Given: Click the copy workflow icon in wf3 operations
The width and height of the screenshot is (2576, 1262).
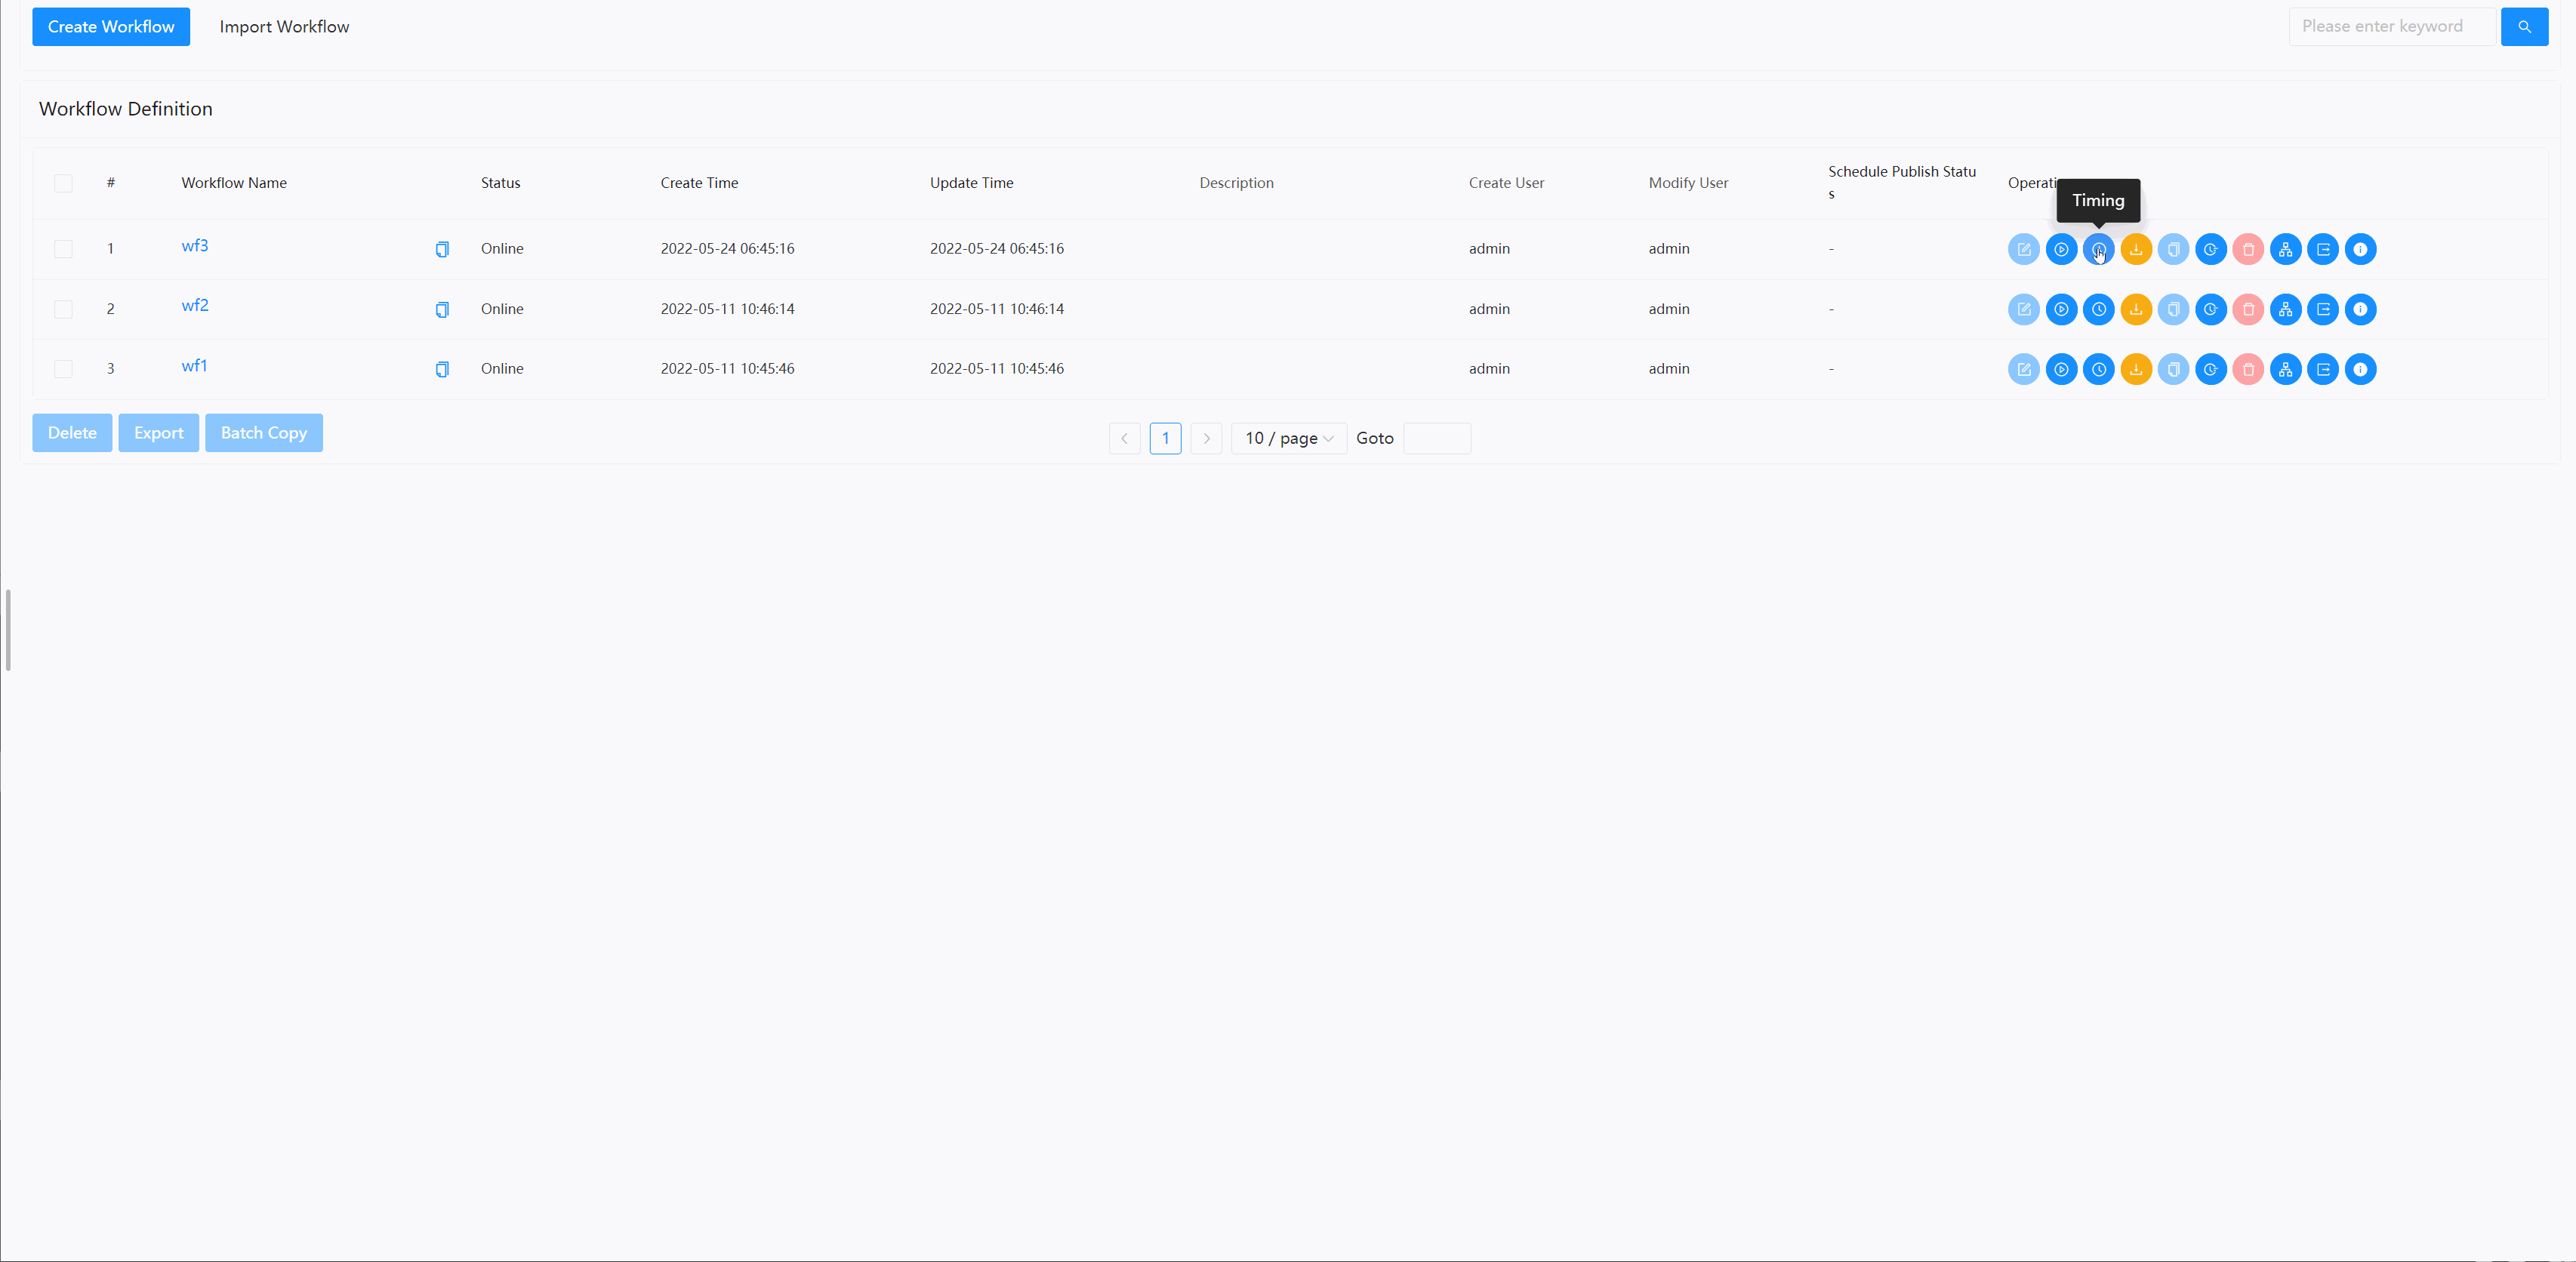Looking at the screenshot, I should pos(2173,249).
